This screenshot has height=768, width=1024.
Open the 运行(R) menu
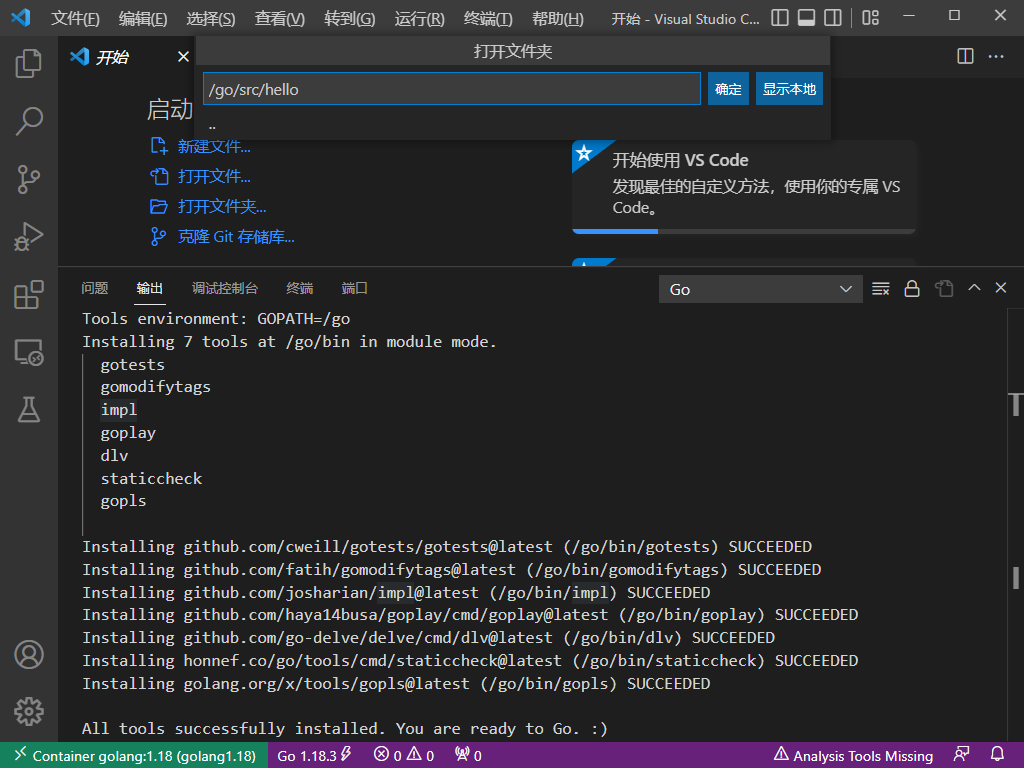(x=419, y=18)
